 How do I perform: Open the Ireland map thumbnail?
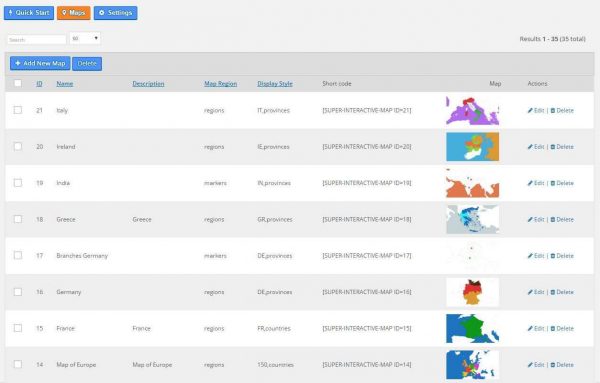[473, 147]
